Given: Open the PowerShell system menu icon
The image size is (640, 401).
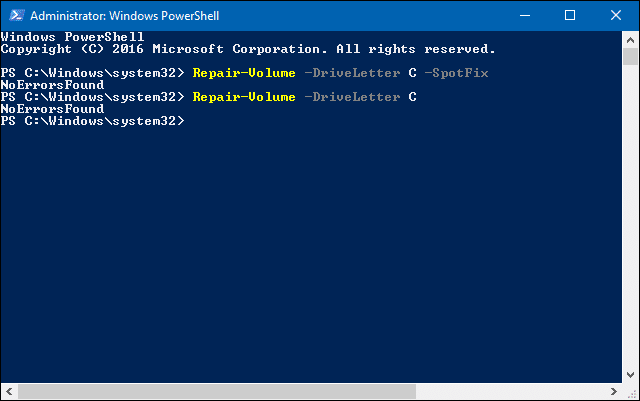Looking at the screenshot, I should click(15, 15).
